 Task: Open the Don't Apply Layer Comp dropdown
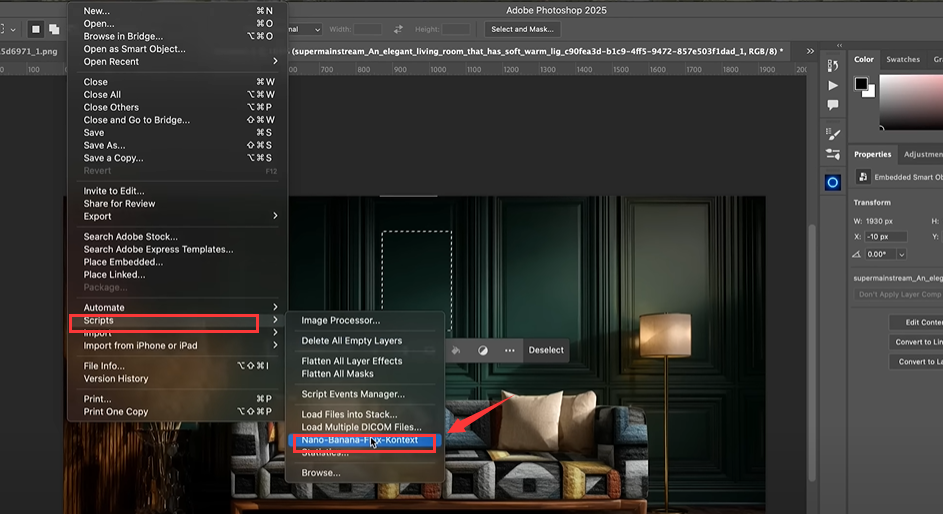[x=898, y=294]
